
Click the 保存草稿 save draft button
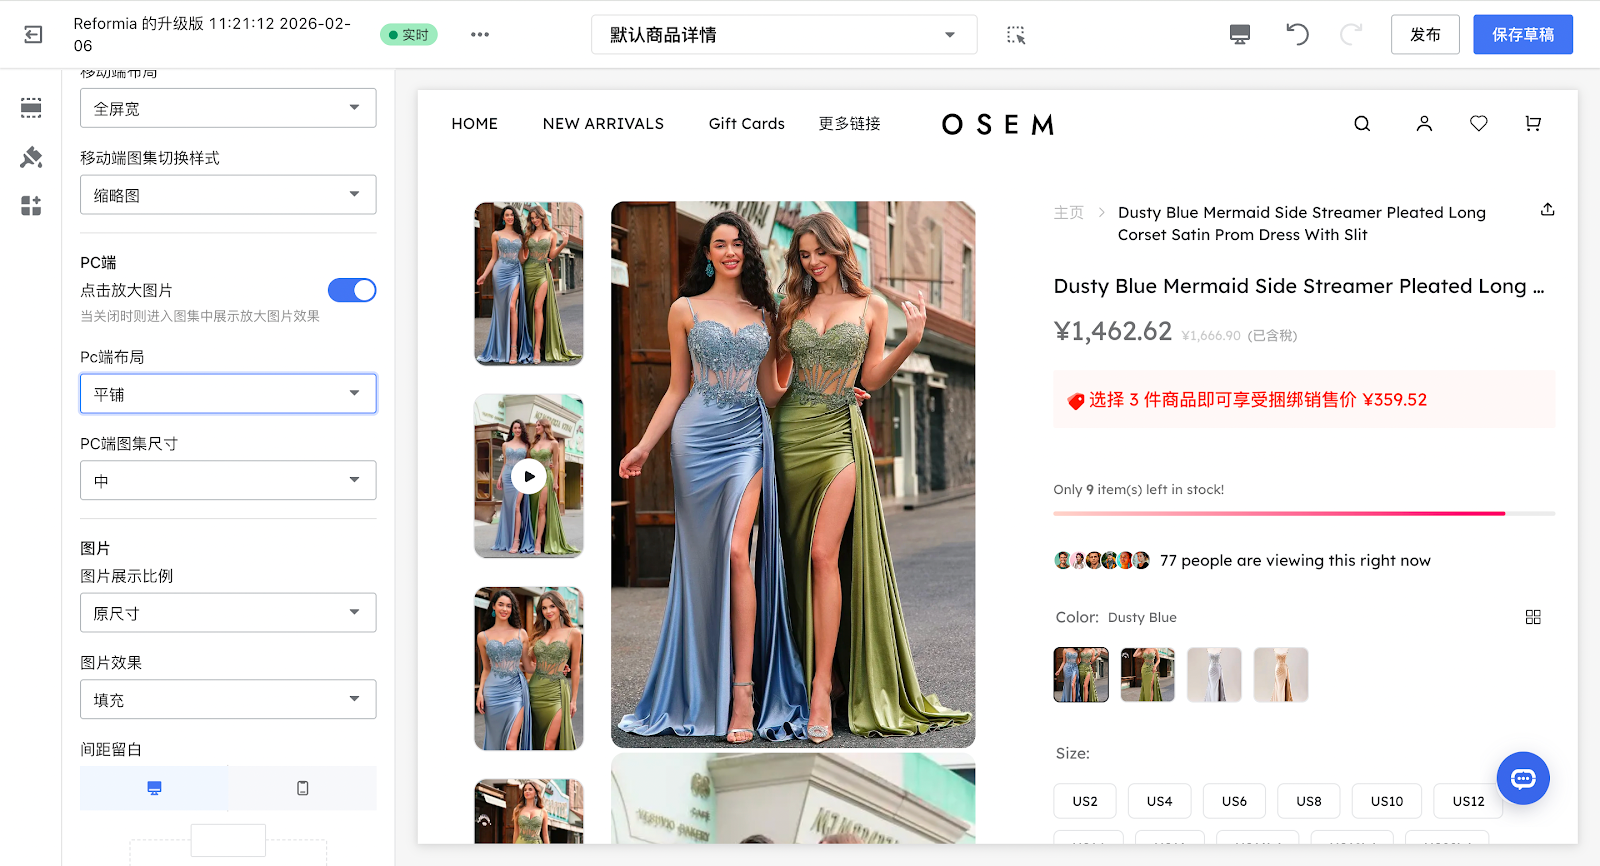1522,35
